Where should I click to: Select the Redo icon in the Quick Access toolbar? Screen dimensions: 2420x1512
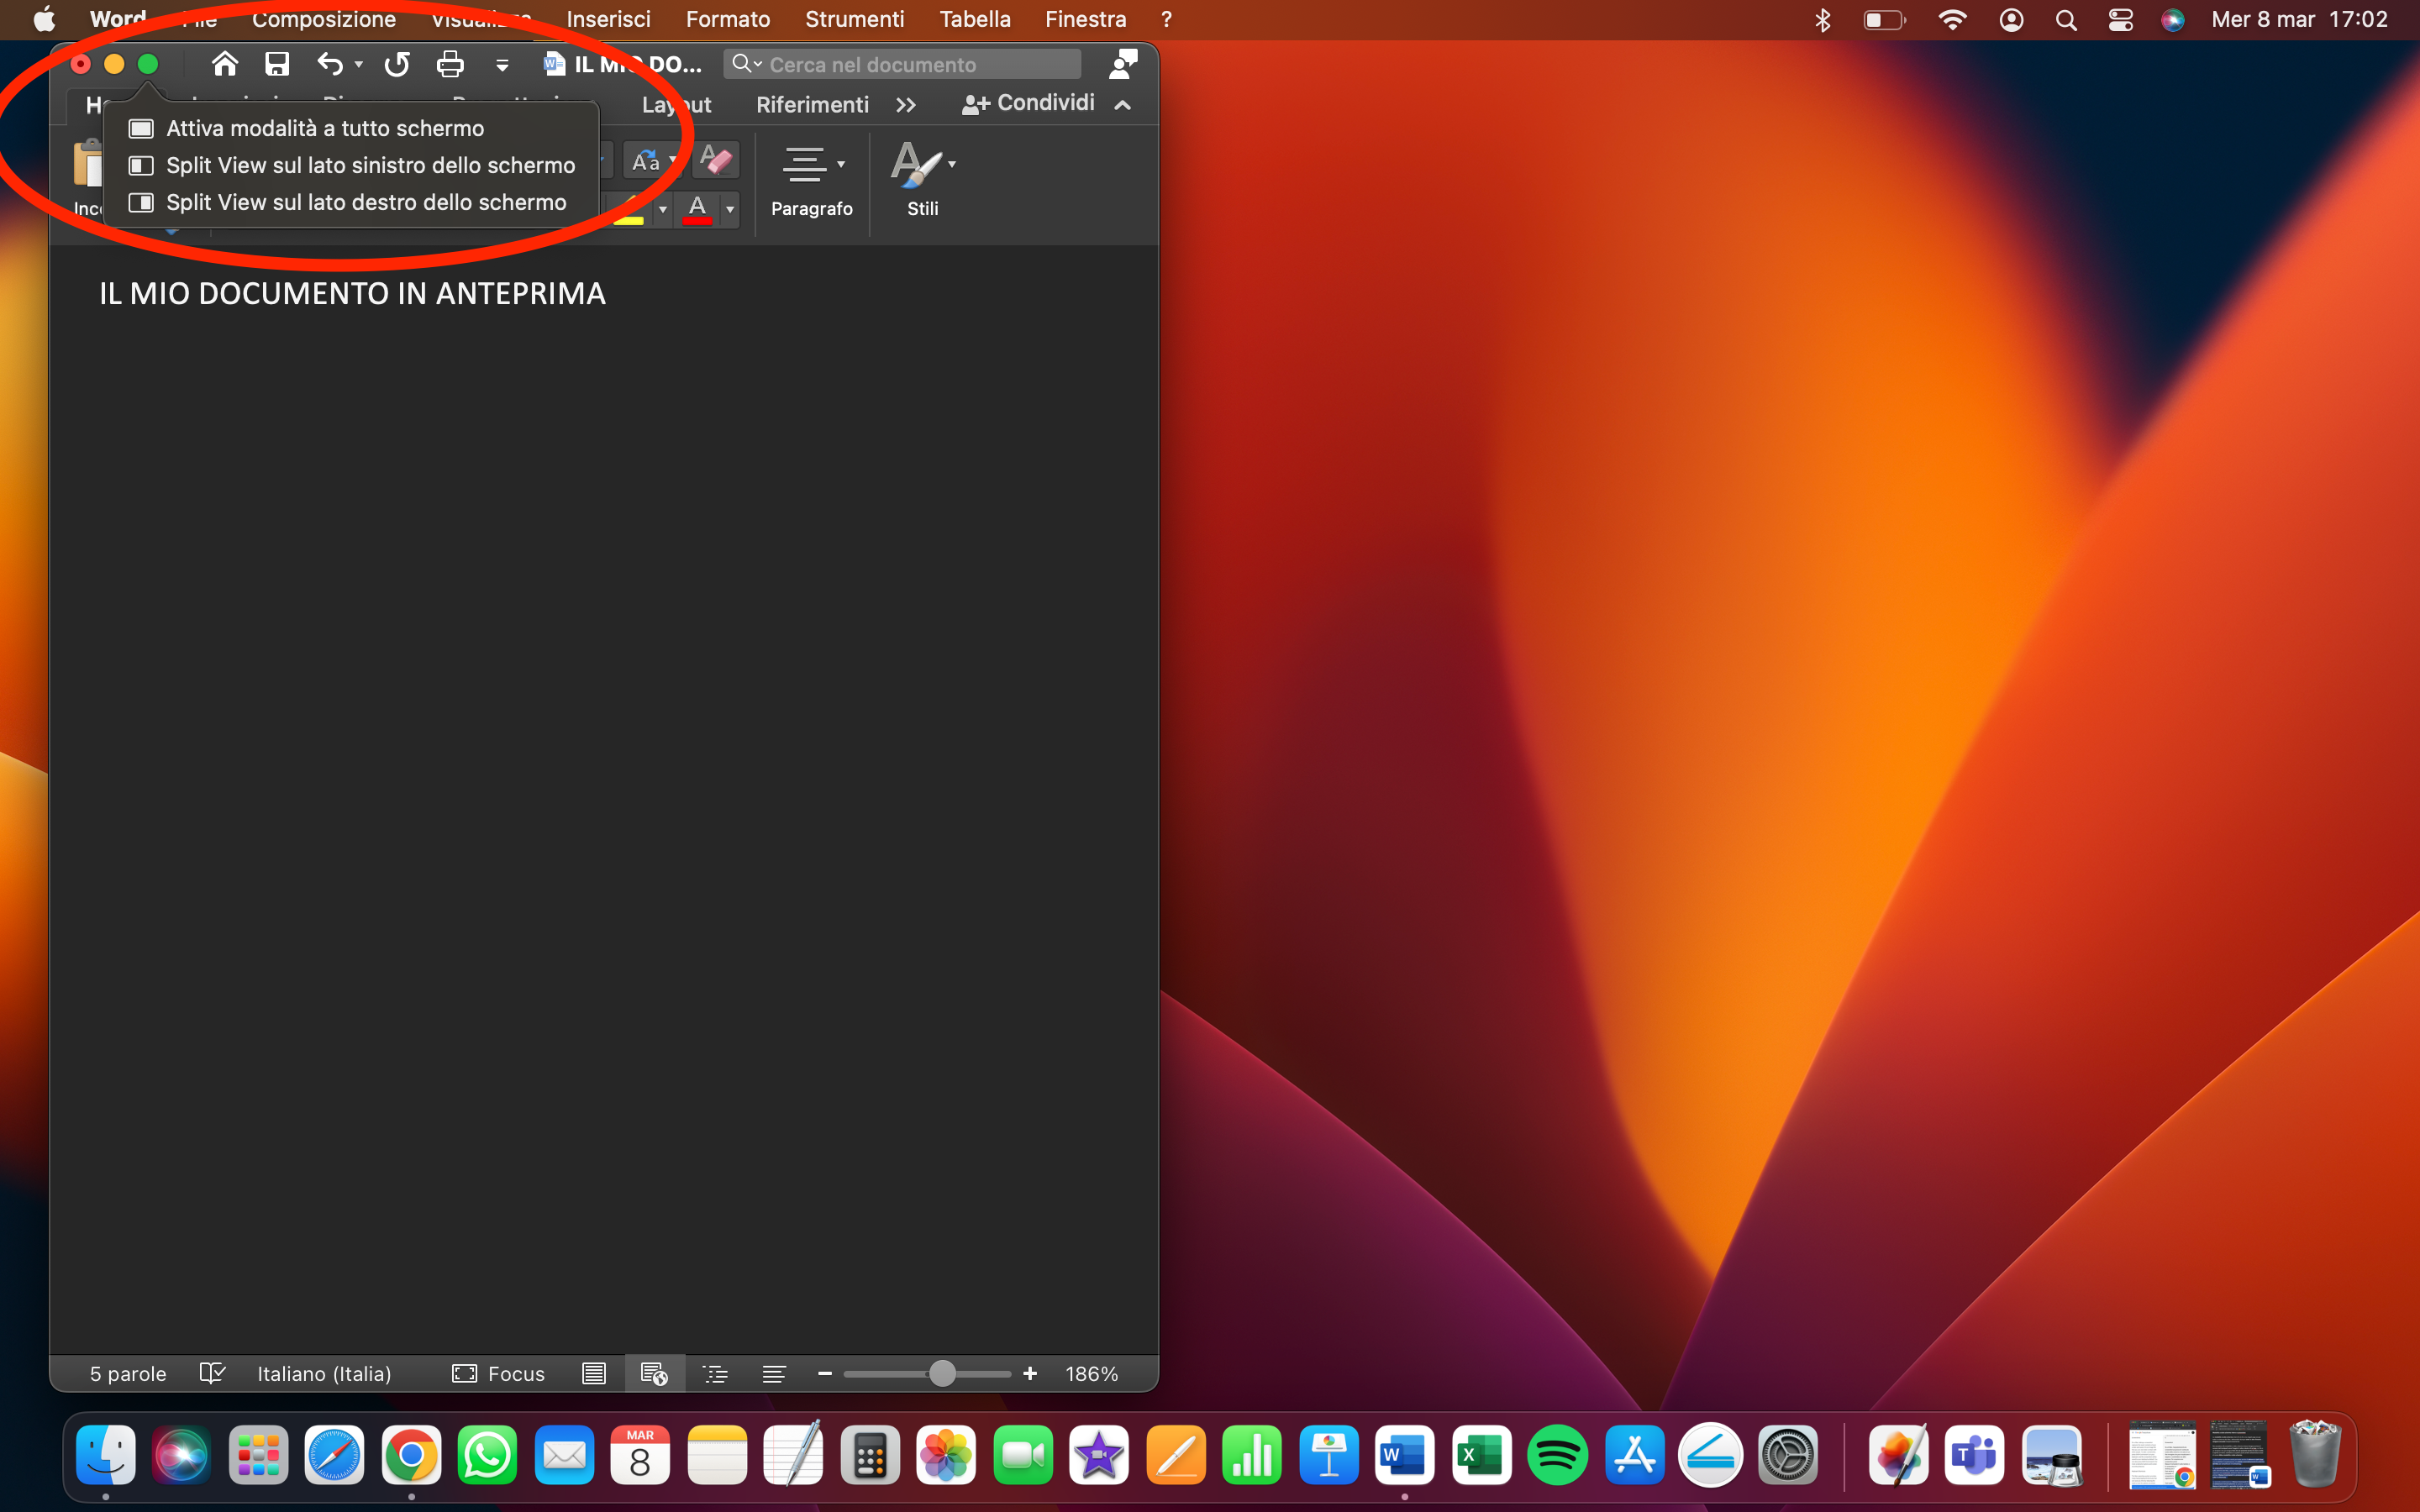tap(396, 63)
